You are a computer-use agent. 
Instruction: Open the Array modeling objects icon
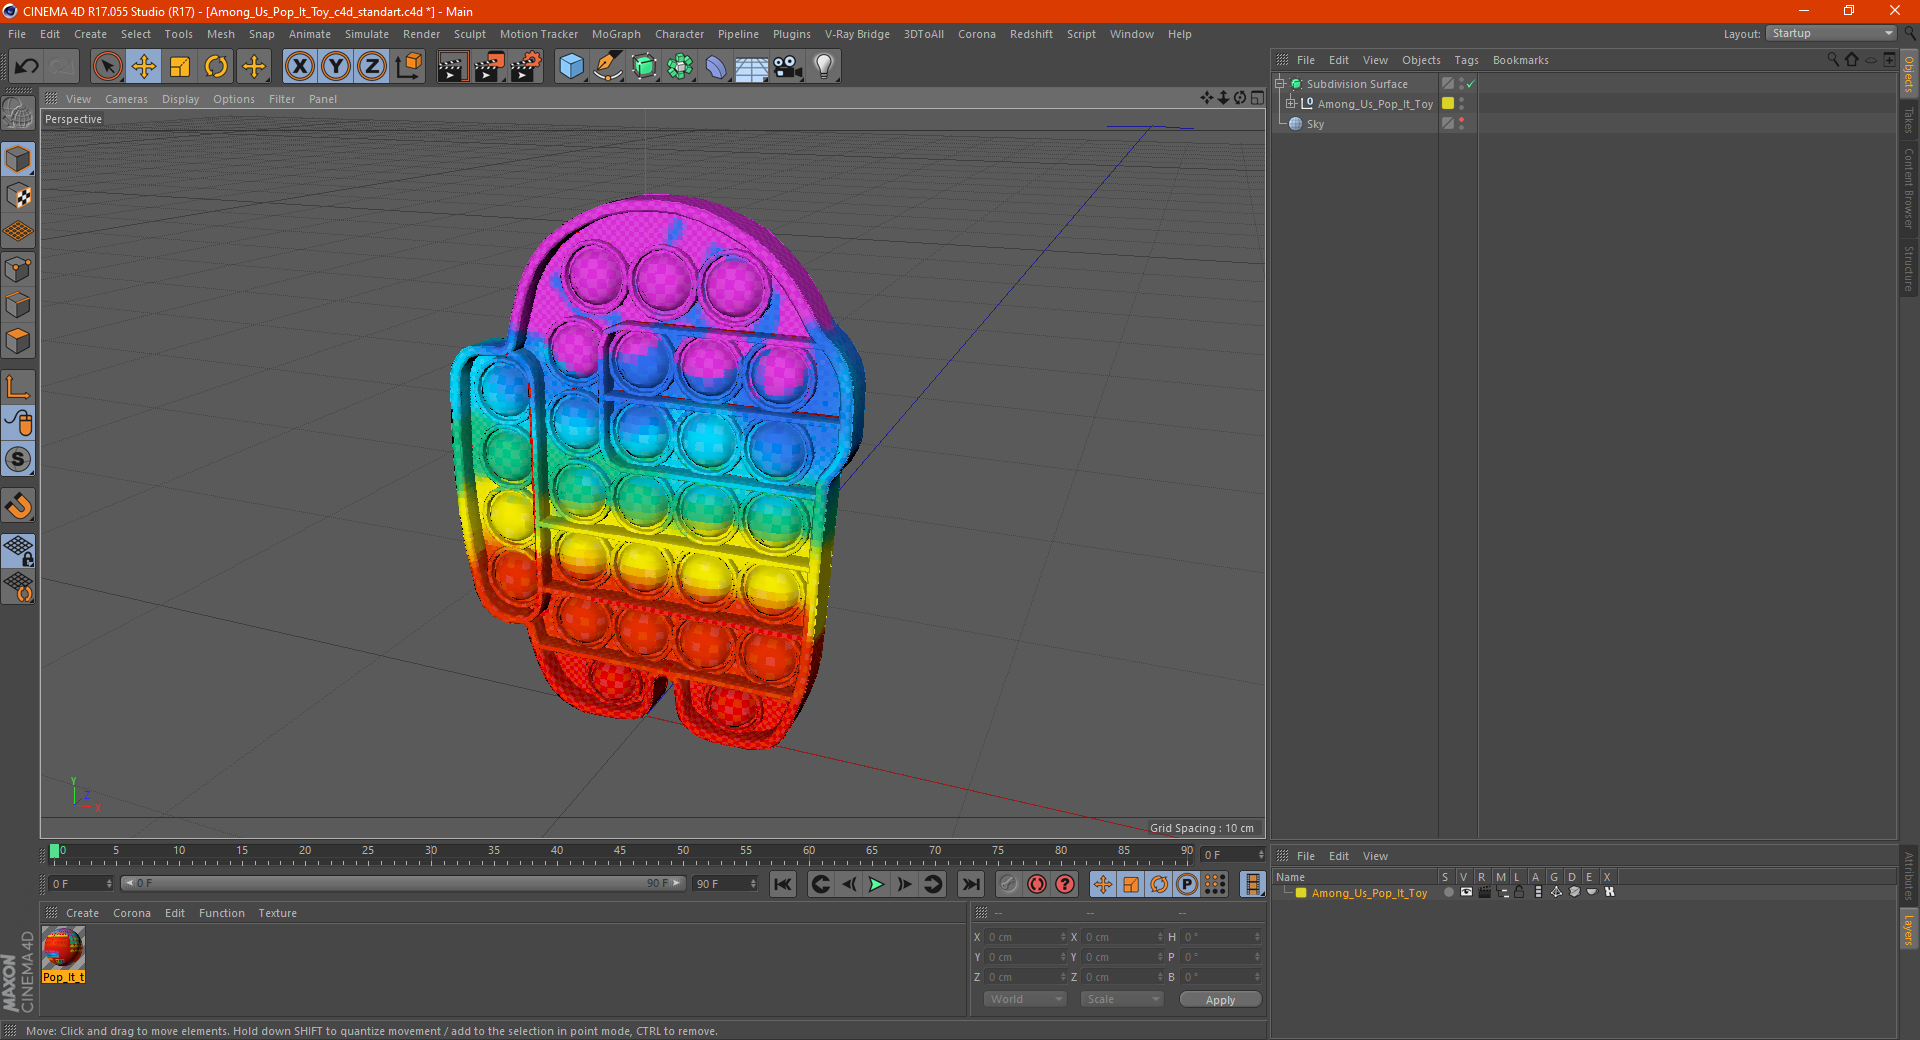(x=680, y=67)
